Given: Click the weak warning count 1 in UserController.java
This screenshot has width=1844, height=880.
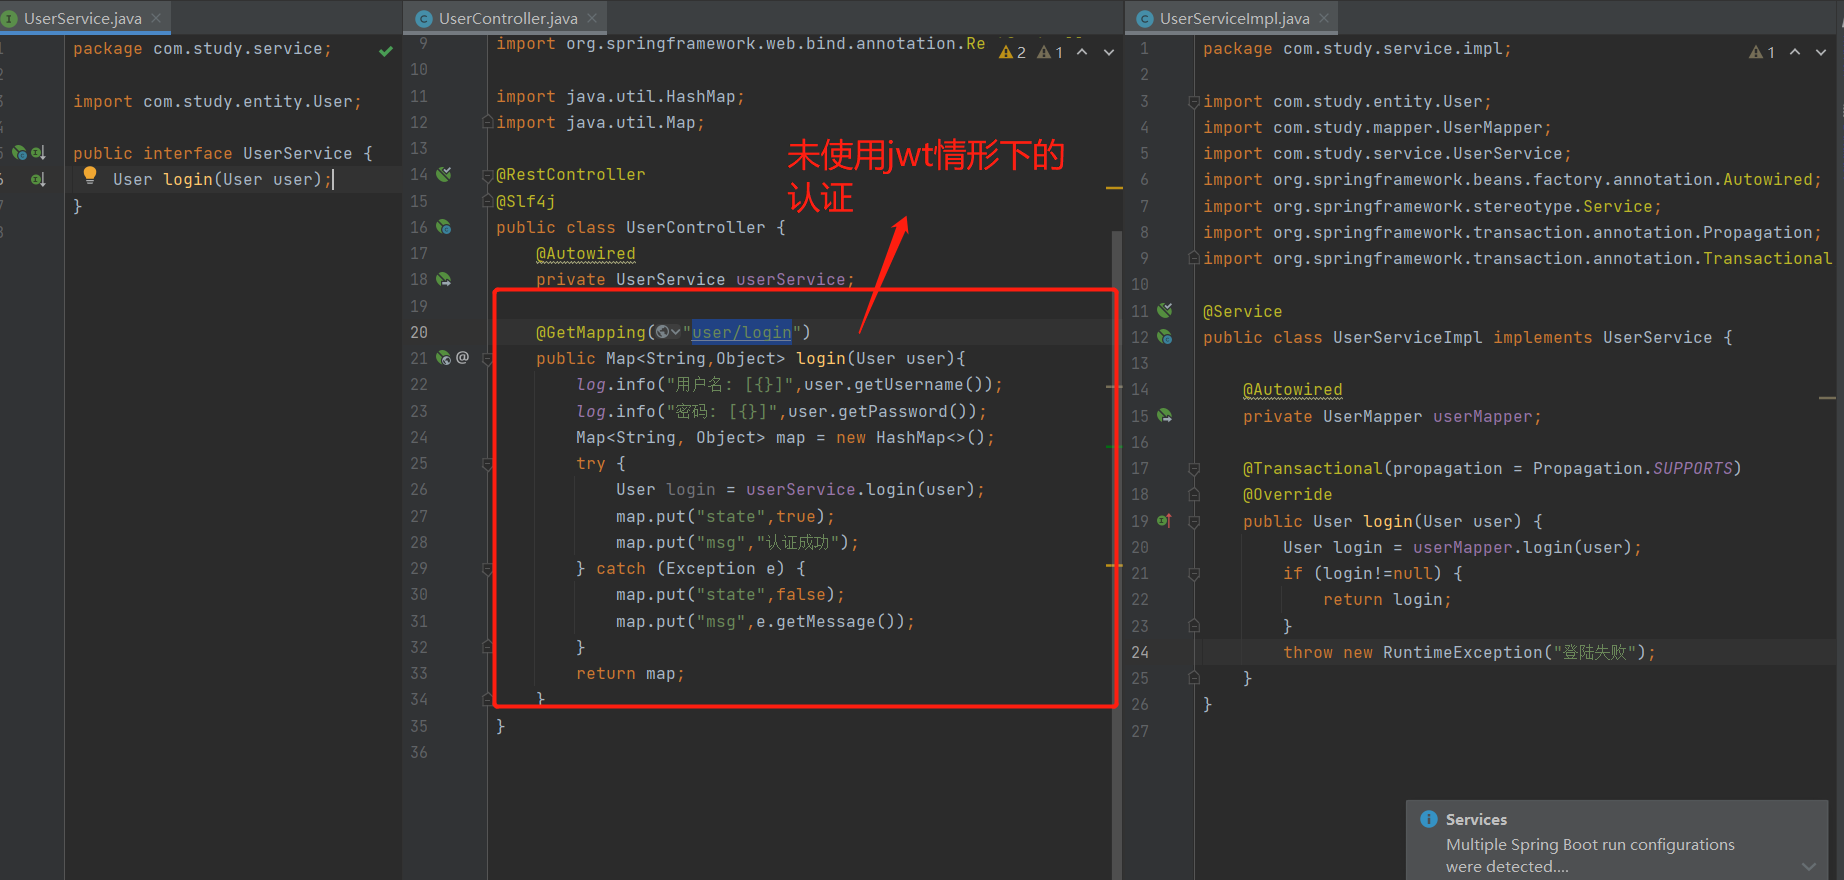Looking at the screenshot, I should point(1051,52).
